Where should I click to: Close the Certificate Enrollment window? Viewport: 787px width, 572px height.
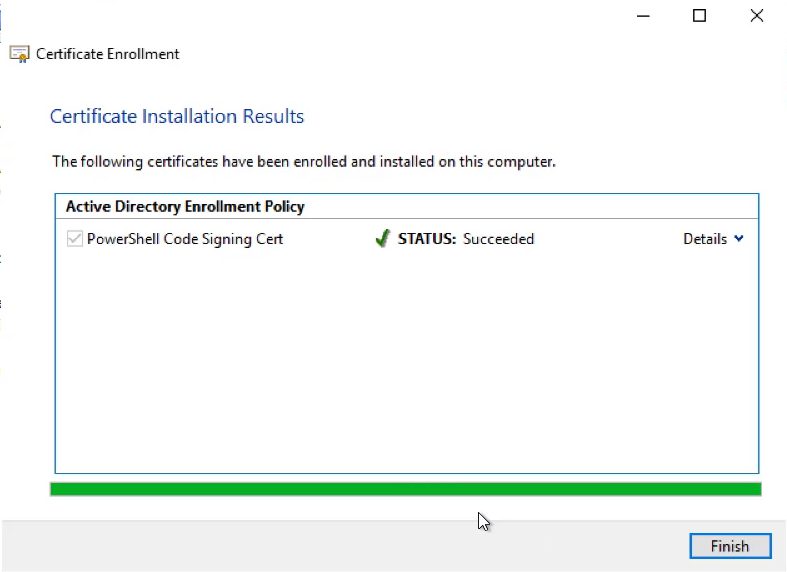[757, 16]
